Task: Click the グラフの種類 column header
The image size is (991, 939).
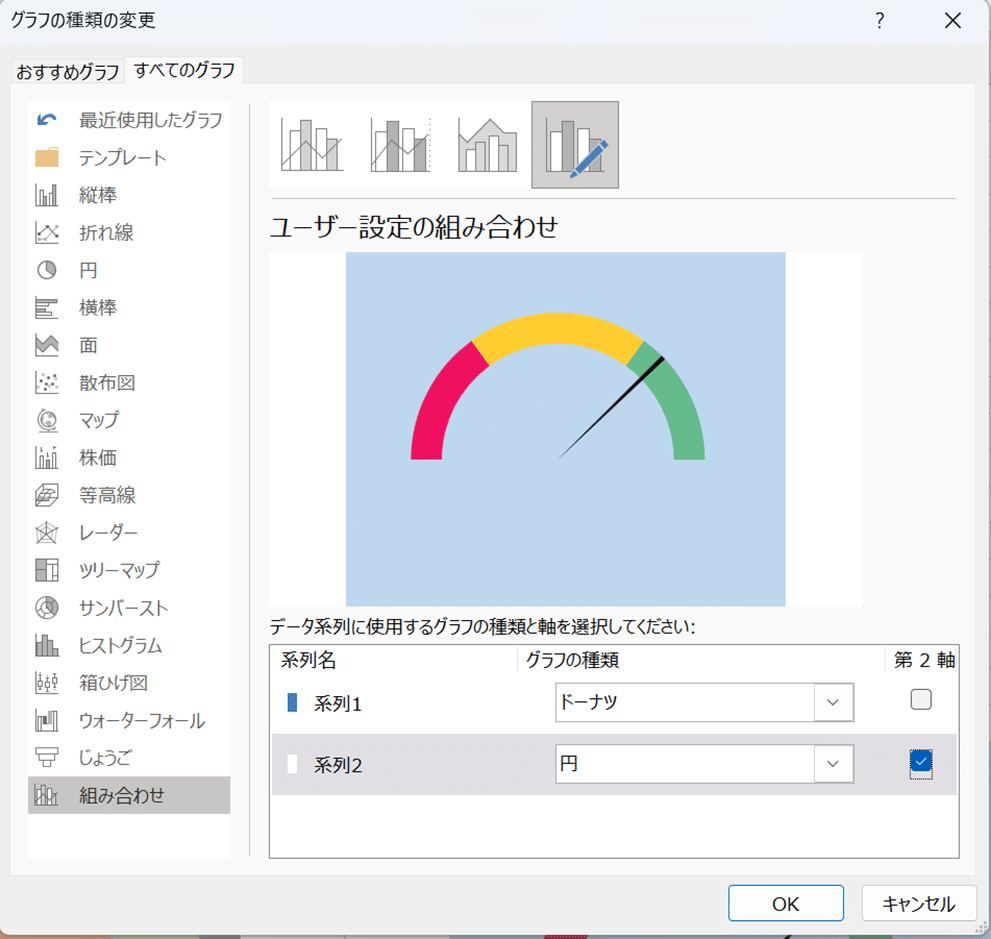Action: (x=572, y=660)
